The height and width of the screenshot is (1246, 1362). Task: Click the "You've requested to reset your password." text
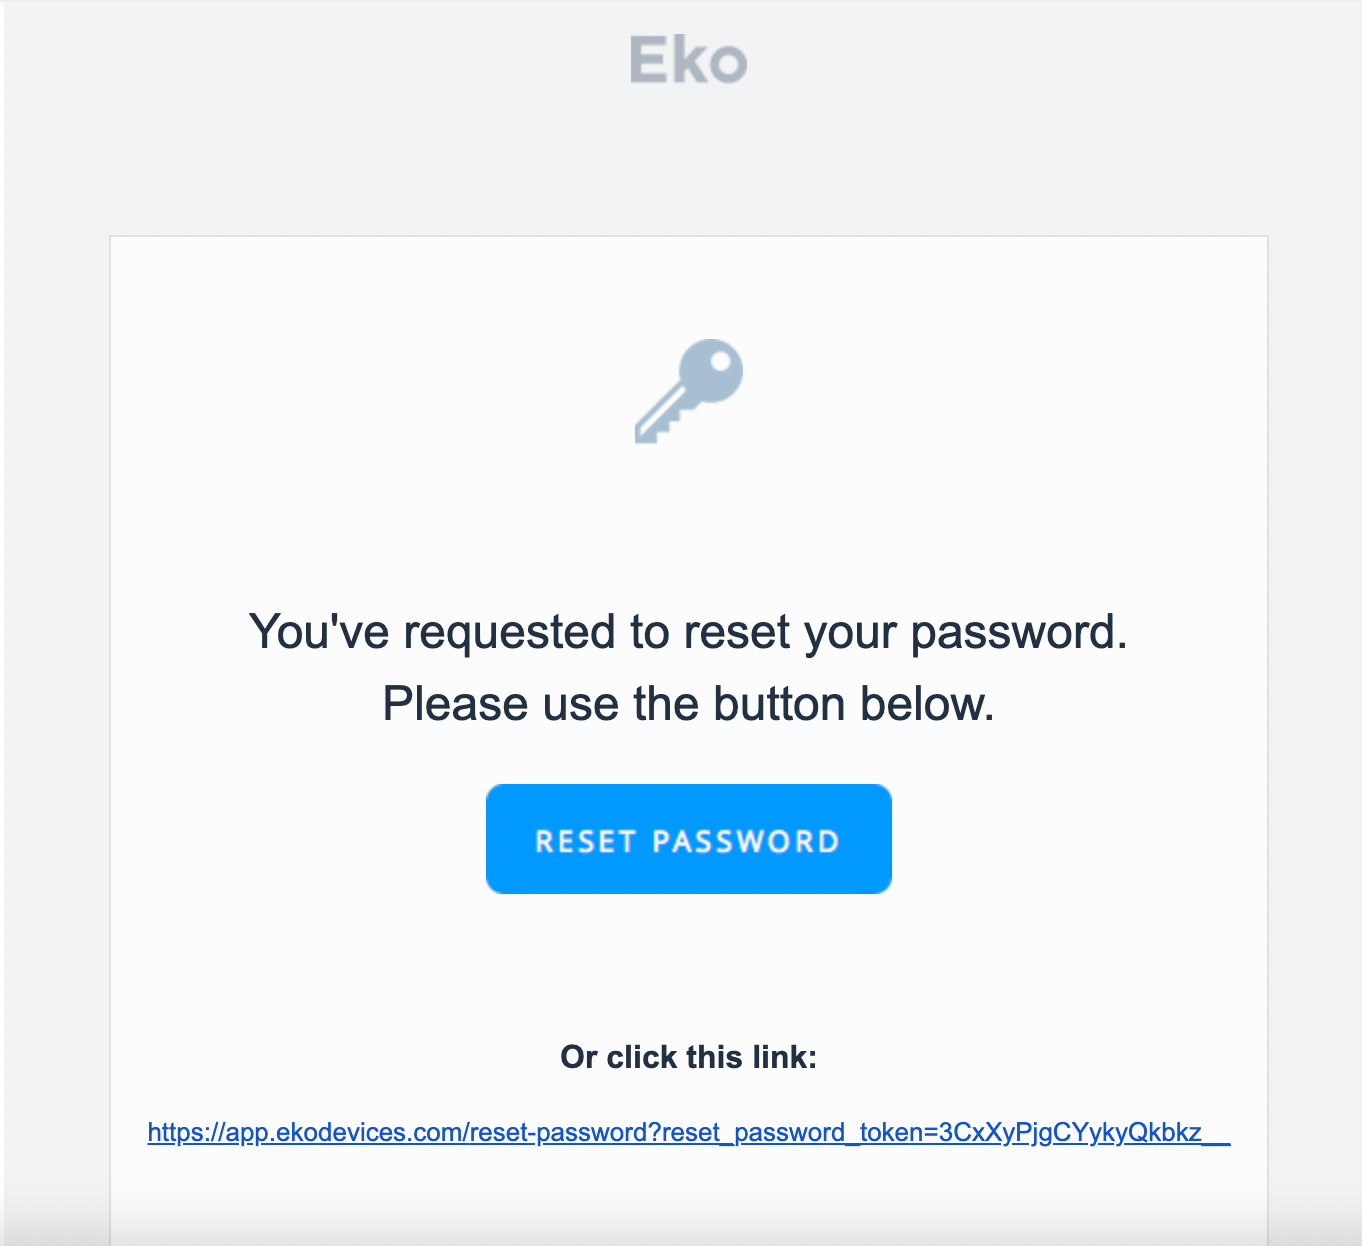[688, 632]
